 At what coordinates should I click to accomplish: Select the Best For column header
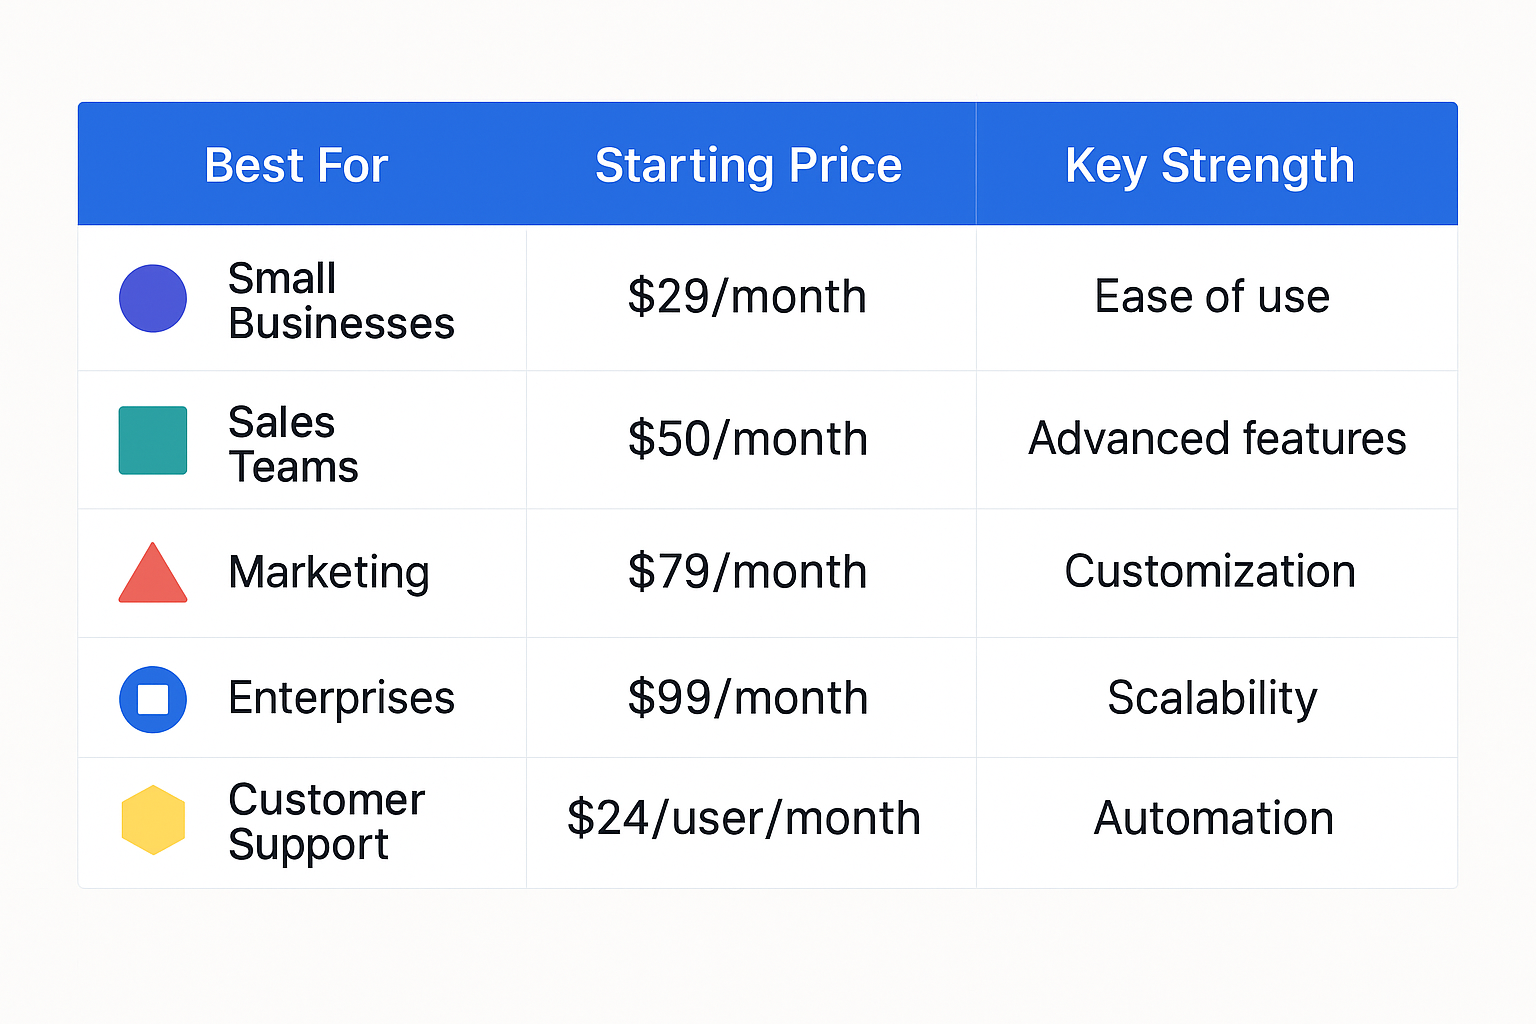[296, 165]
